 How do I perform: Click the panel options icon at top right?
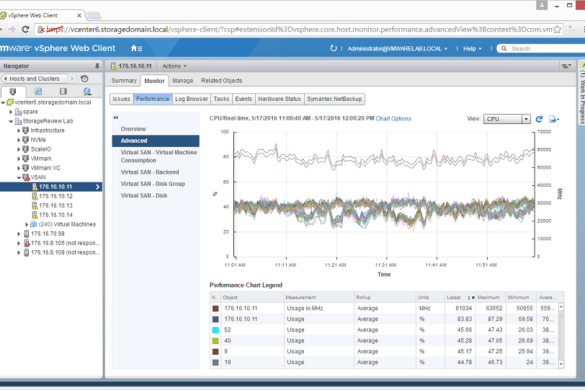566,66
